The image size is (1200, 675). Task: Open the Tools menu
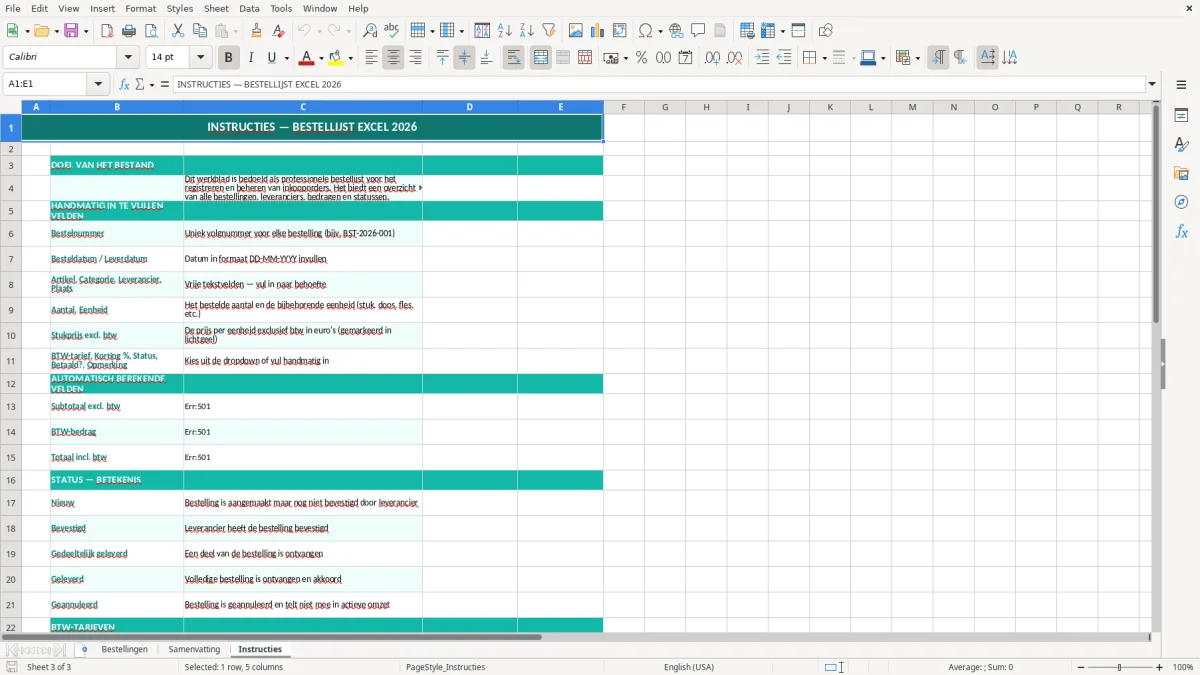pyautogui.click(x=281, y=8)
